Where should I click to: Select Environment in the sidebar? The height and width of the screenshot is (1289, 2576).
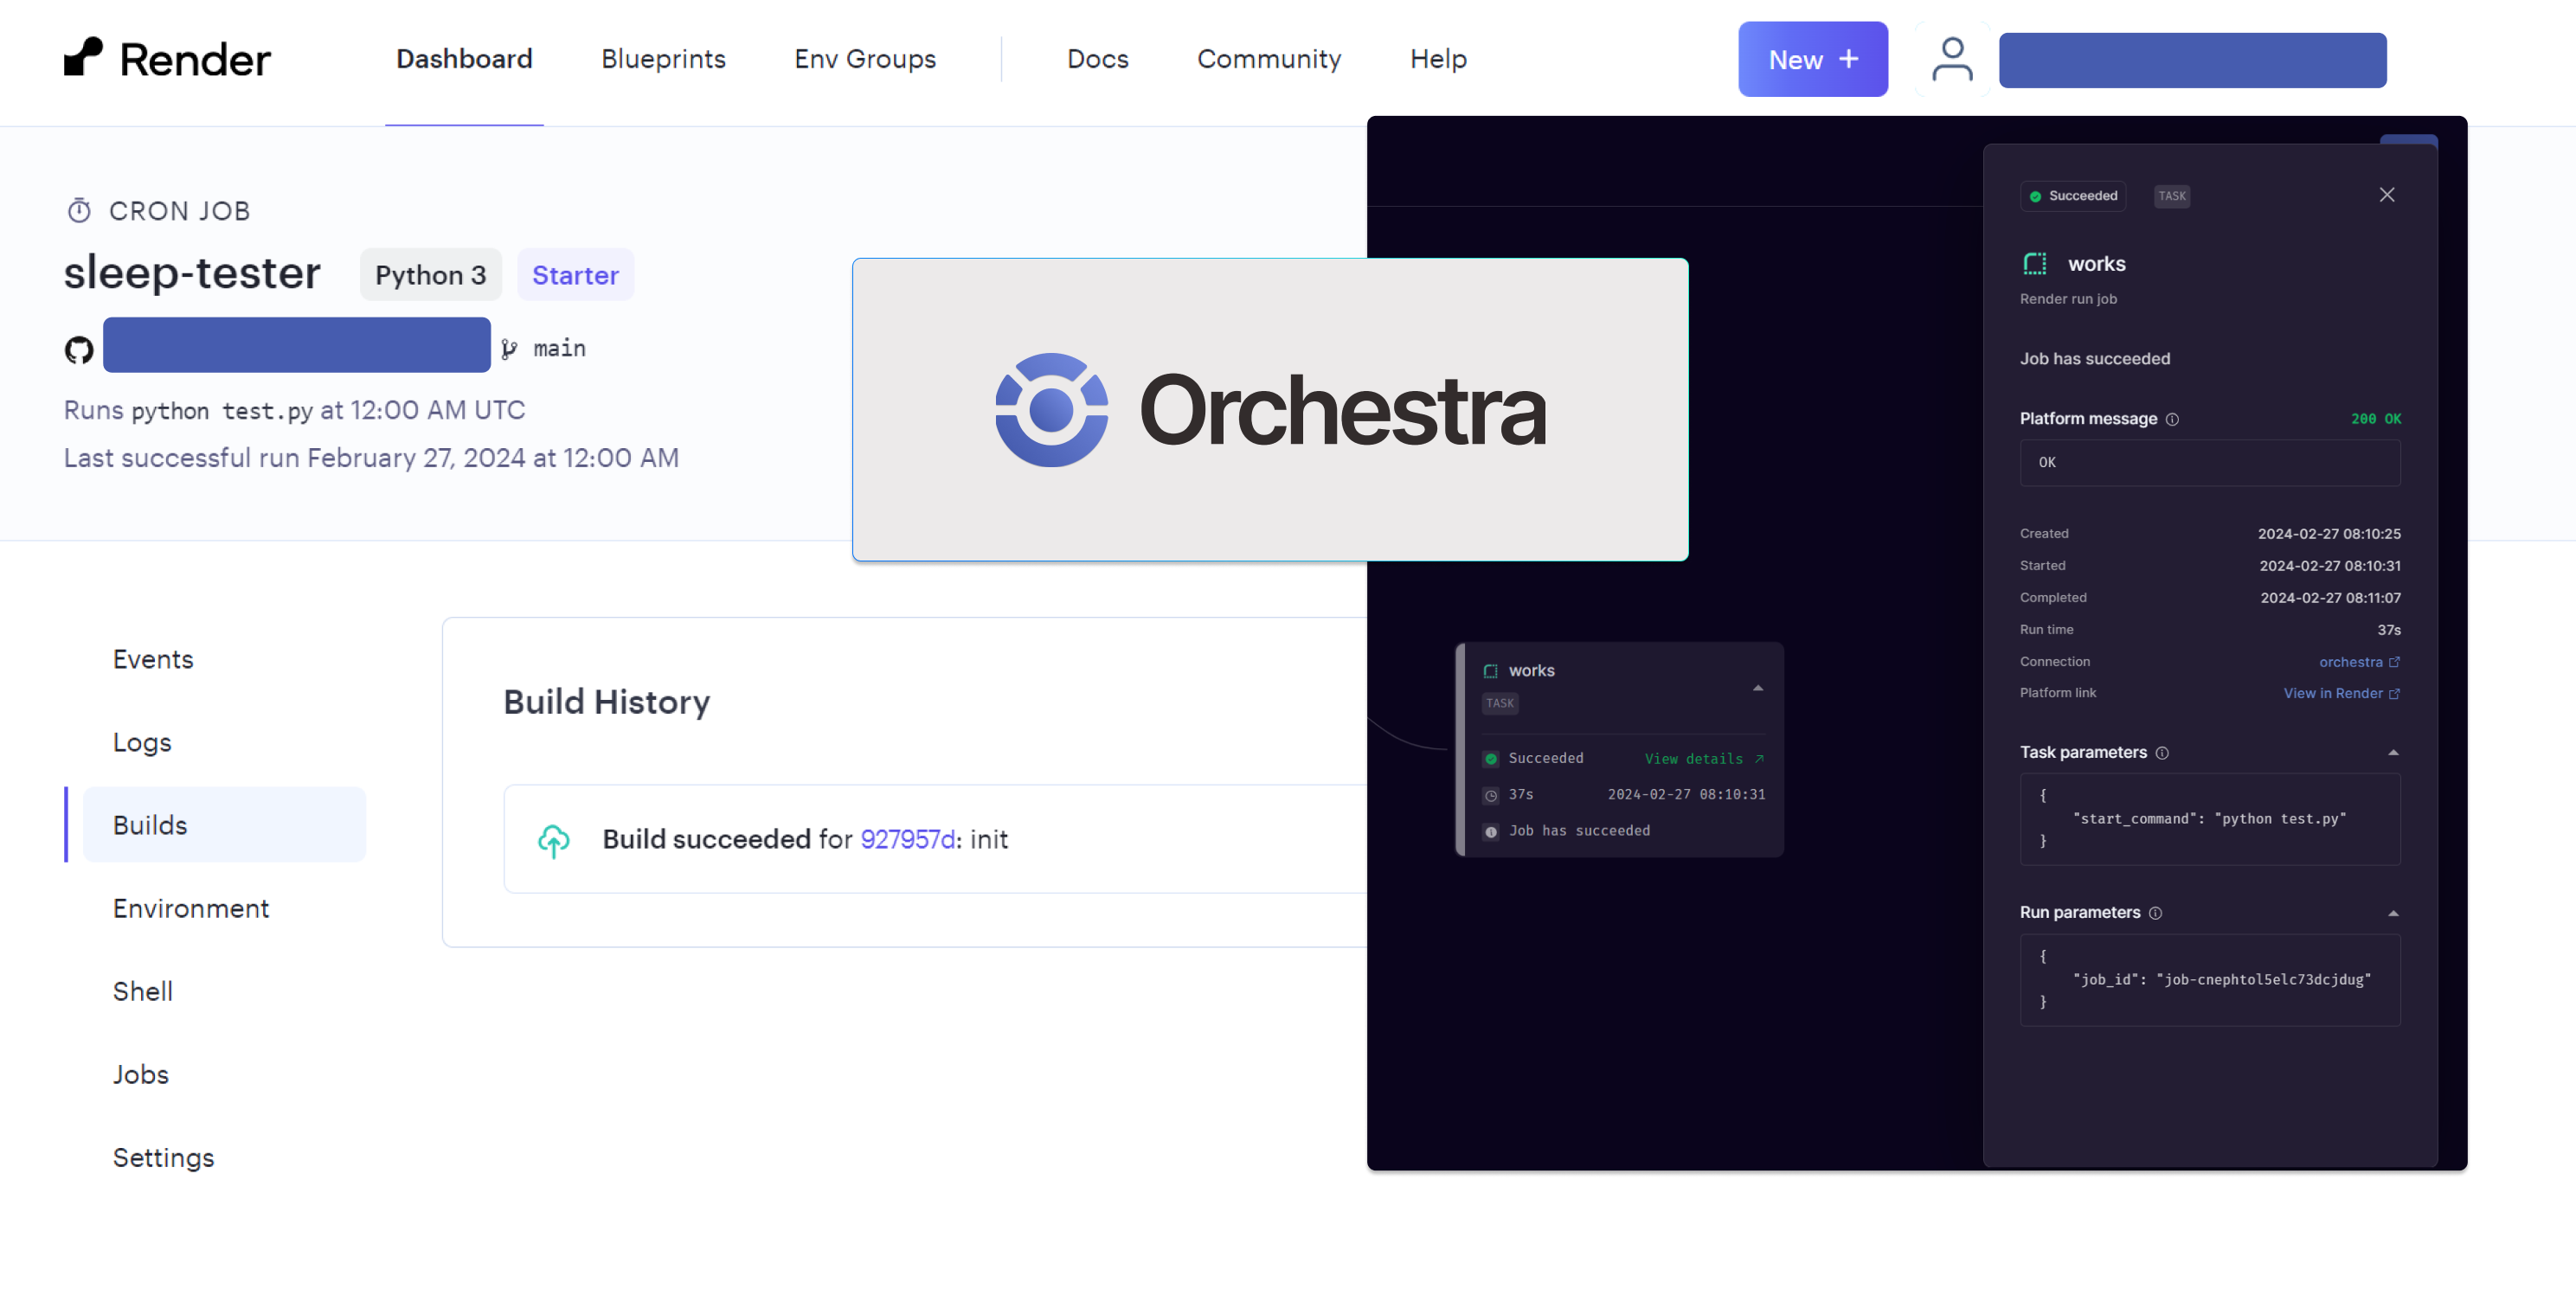[x=191, y=908]
